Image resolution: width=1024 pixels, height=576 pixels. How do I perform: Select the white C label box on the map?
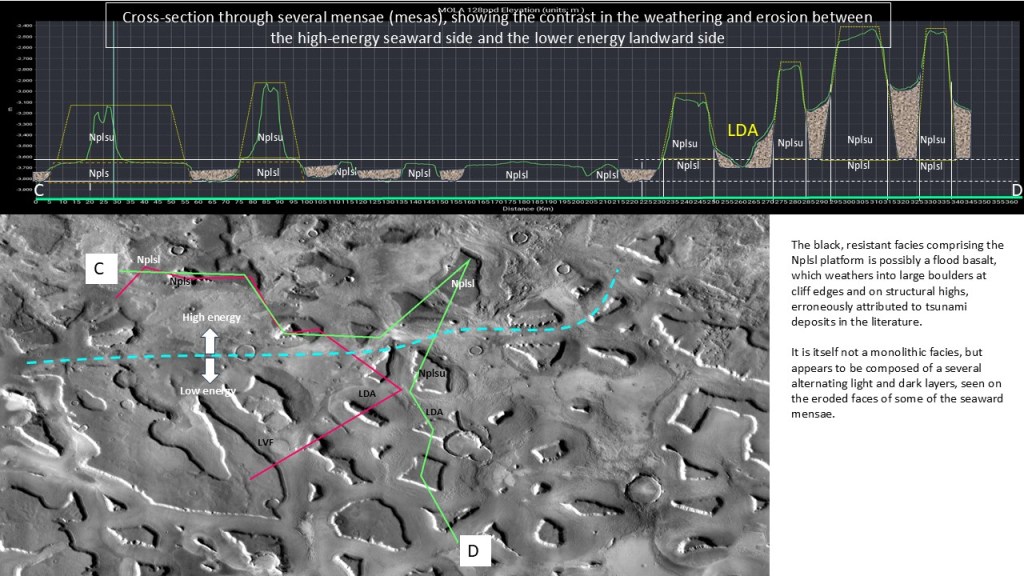click(99, 267)
